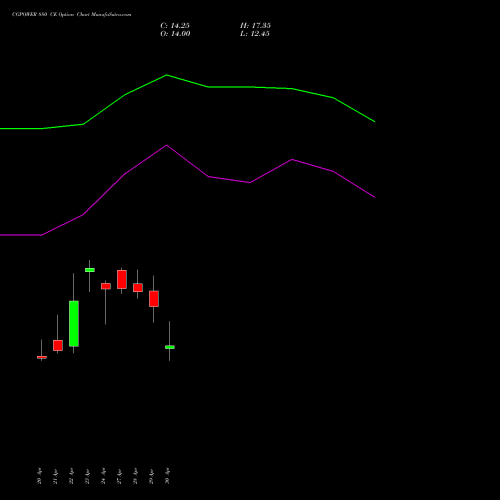Screen dimensions: 500x500
Task: Click the close value 'C: 14.25'
Action: (x=175, y=26)
